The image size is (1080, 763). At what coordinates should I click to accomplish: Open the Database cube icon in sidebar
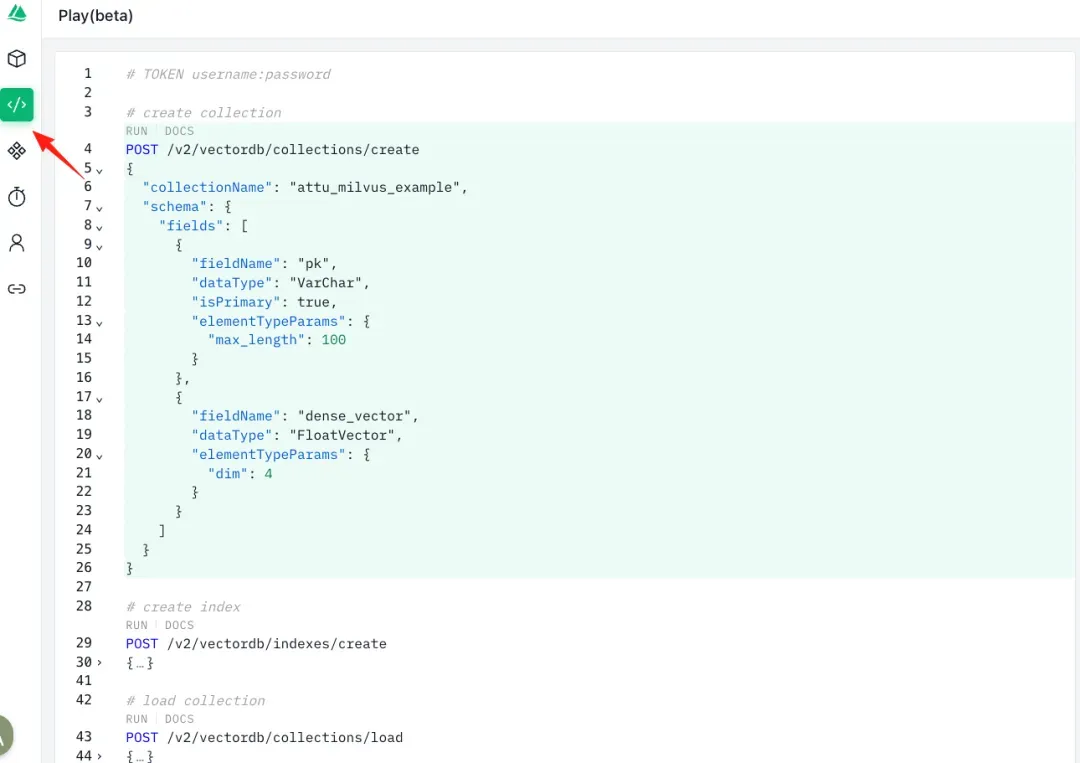tap(16, 58)
